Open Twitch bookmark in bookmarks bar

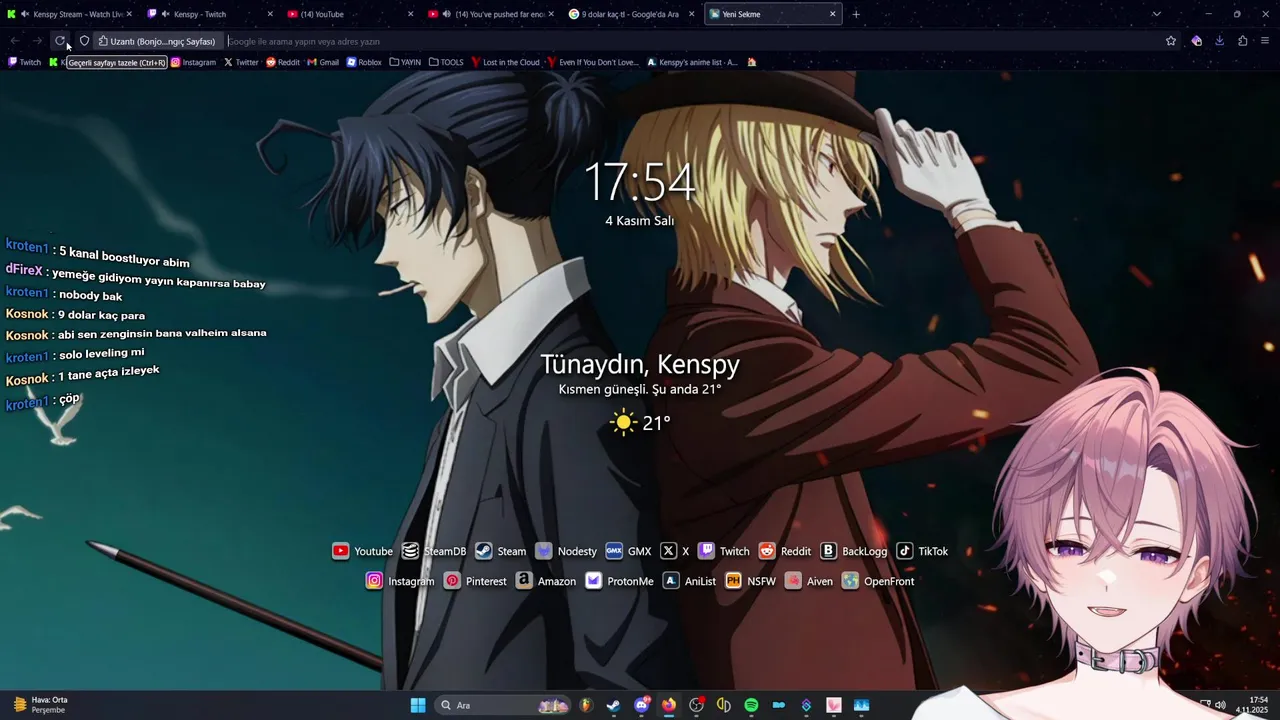(25, 62)
